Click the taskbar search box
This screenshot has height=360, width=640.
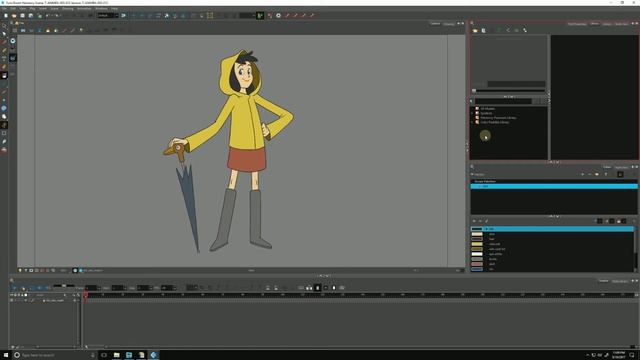54,355
